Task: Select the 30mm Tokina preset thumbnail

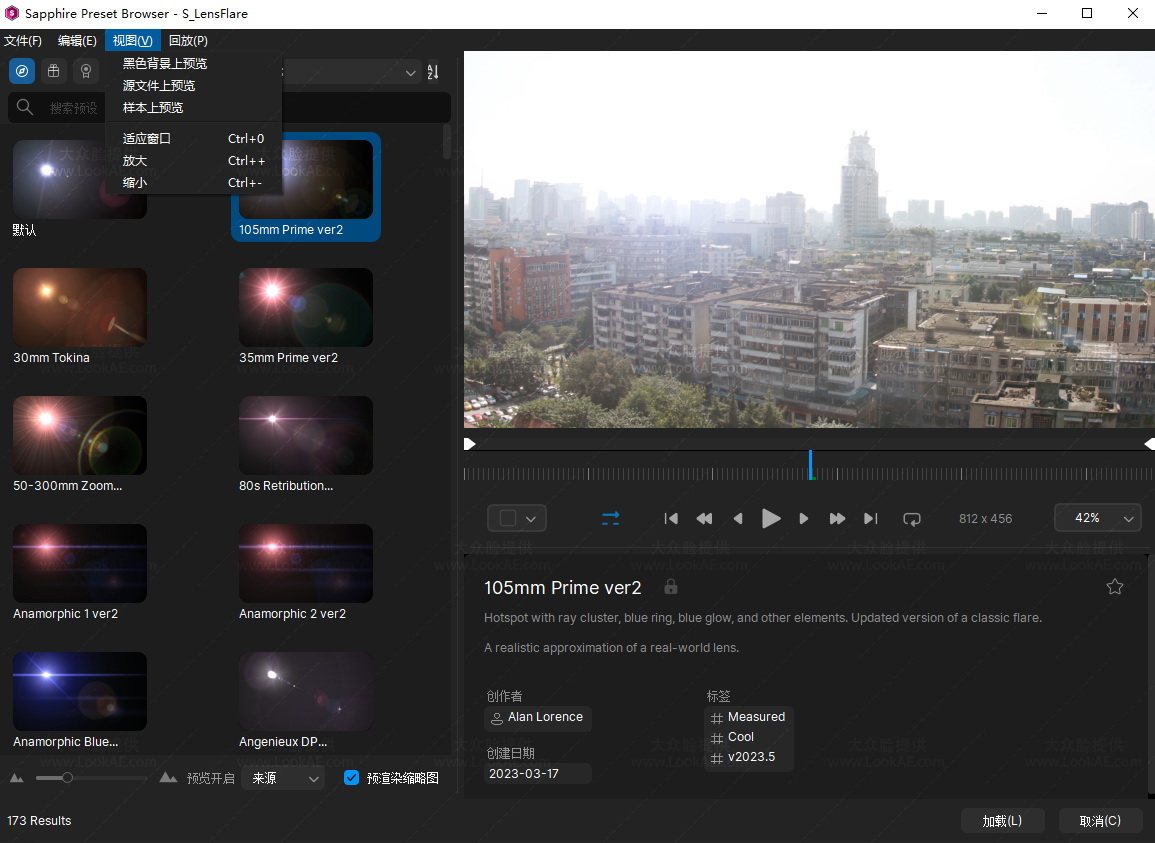Action: (x=80, y=307)
